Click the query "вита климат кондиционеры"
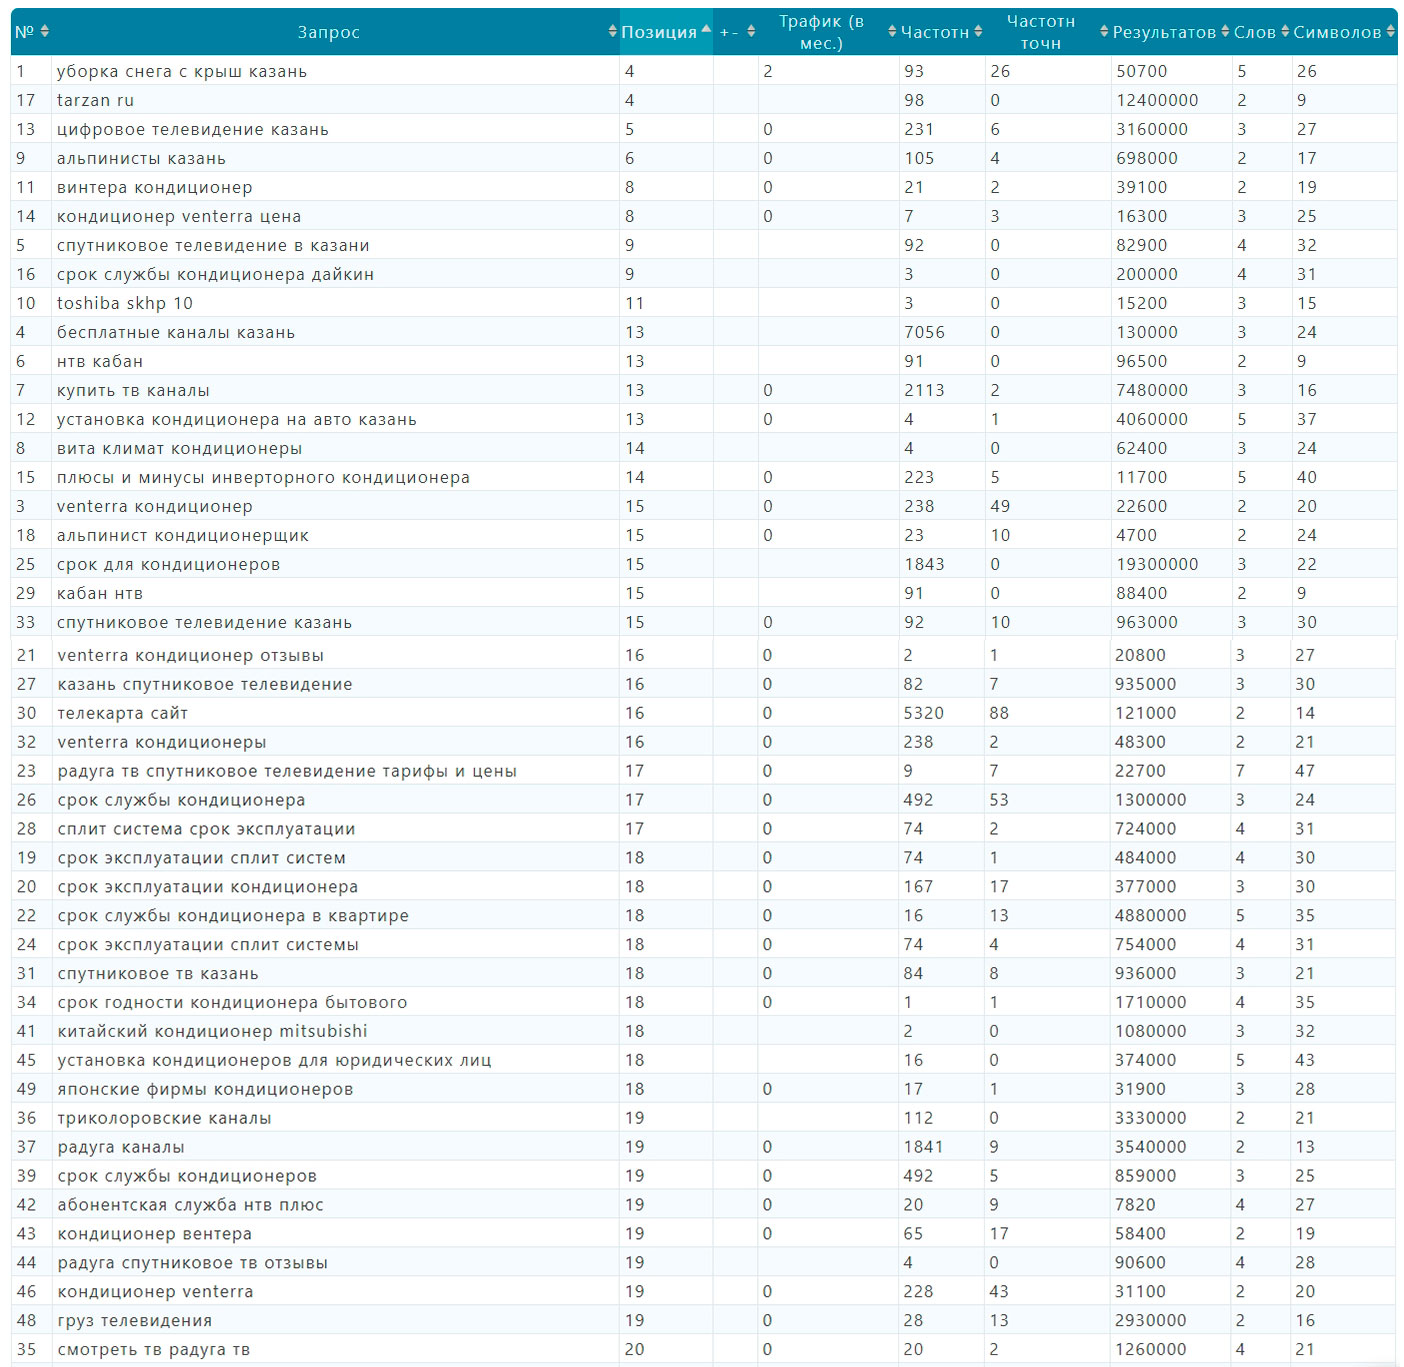1404x1367 pixels. click(x=180, y=448)
